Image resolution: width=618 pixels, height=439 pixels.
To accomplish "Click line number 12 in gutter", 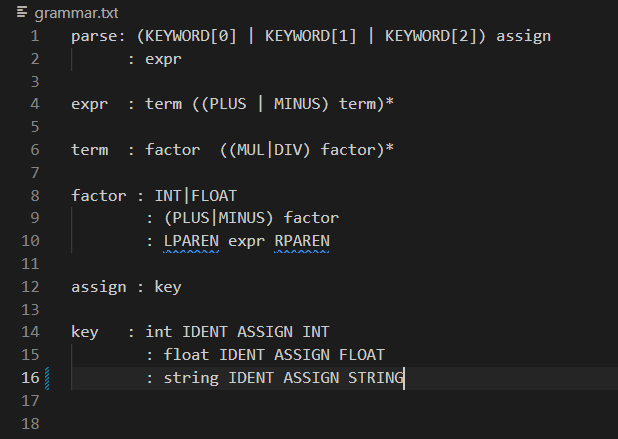I will [x=30, y=287].
